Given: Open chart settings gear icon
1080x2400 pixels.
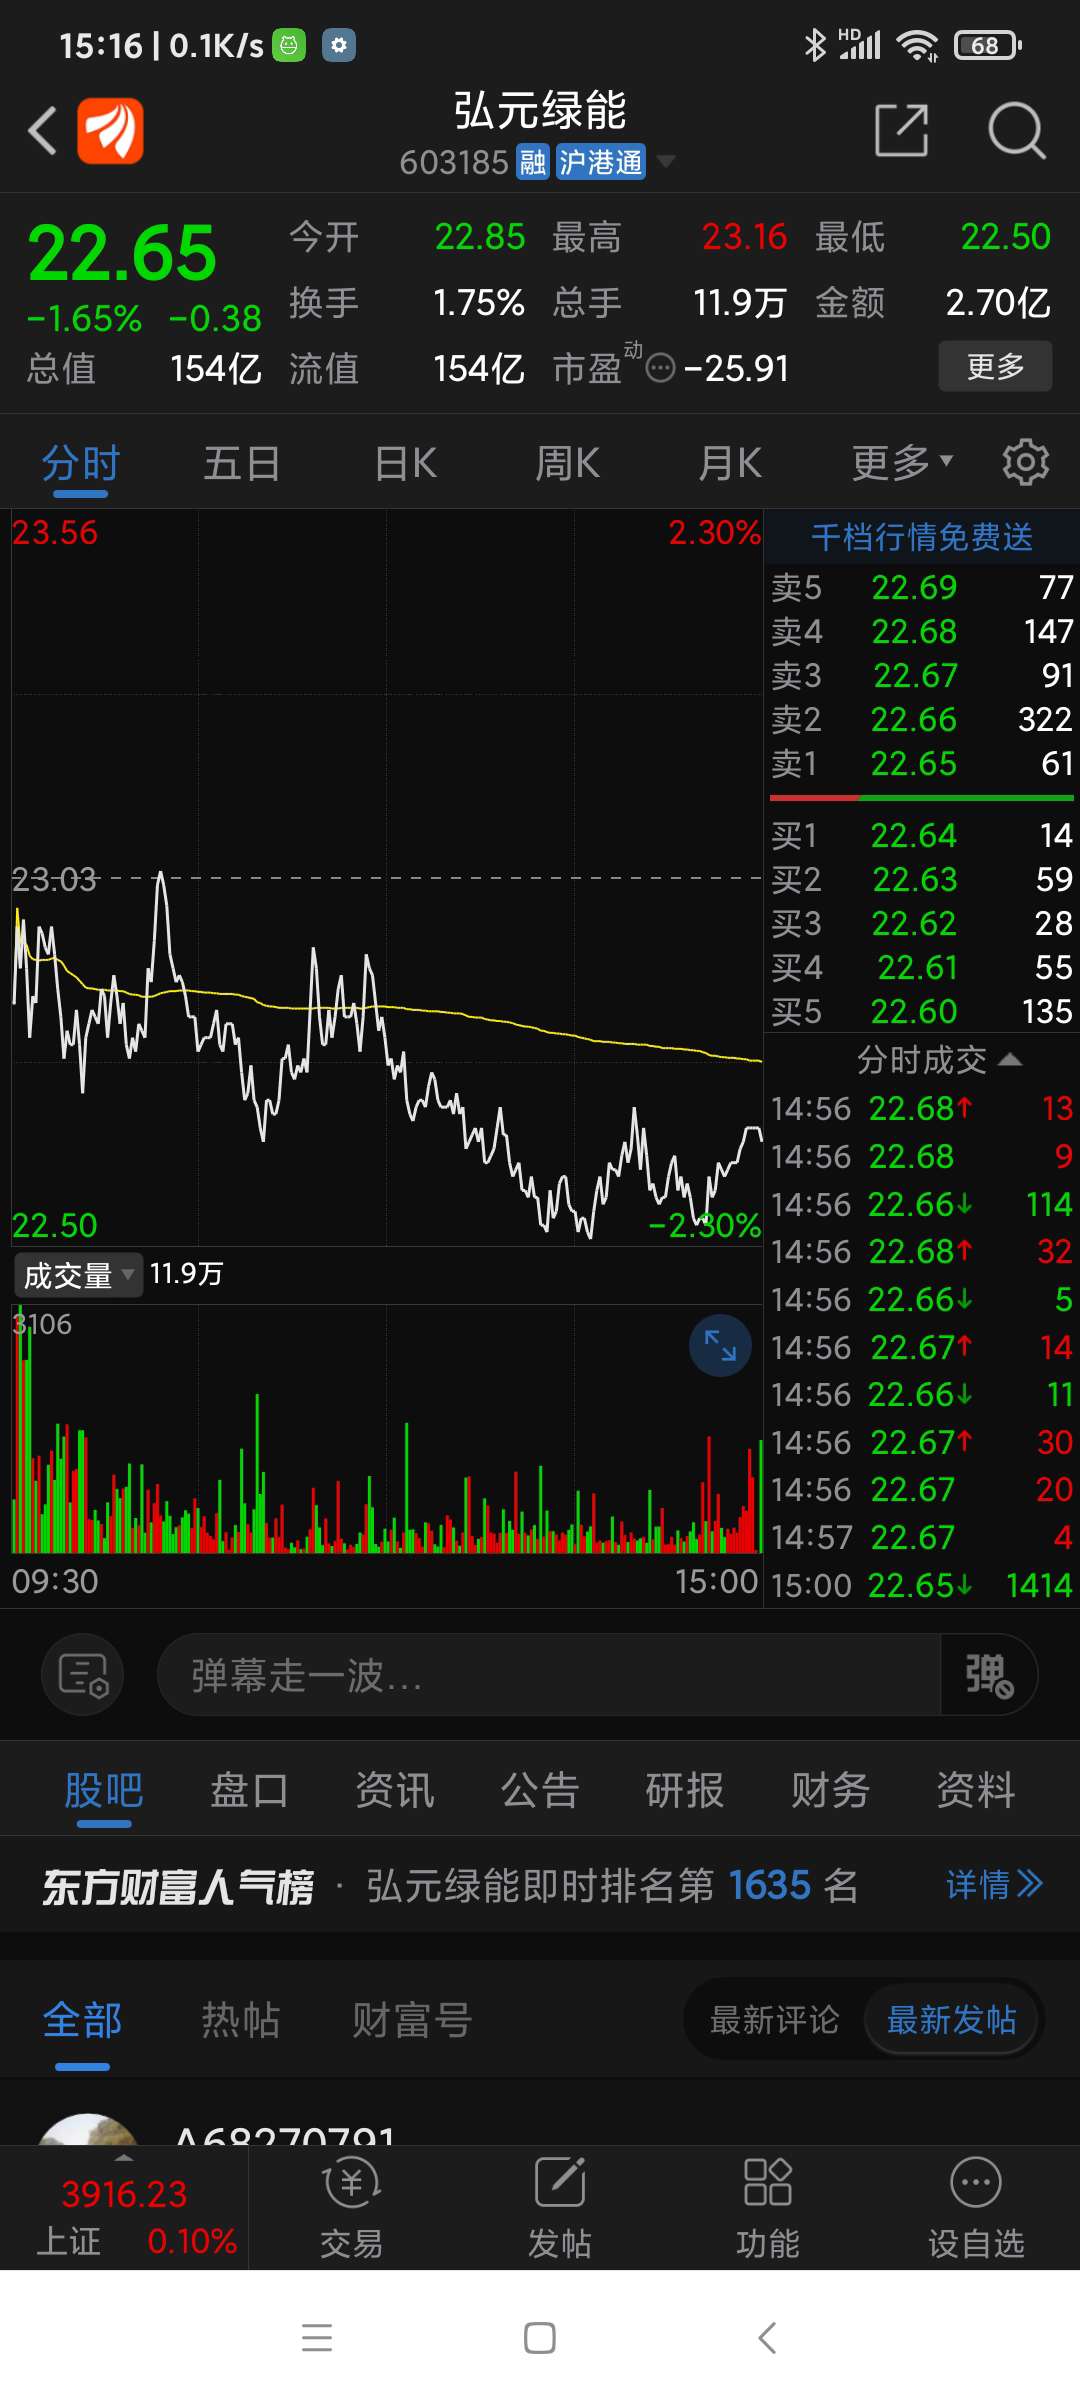Looking at the screenshot, I should (x=1026, y=463).
